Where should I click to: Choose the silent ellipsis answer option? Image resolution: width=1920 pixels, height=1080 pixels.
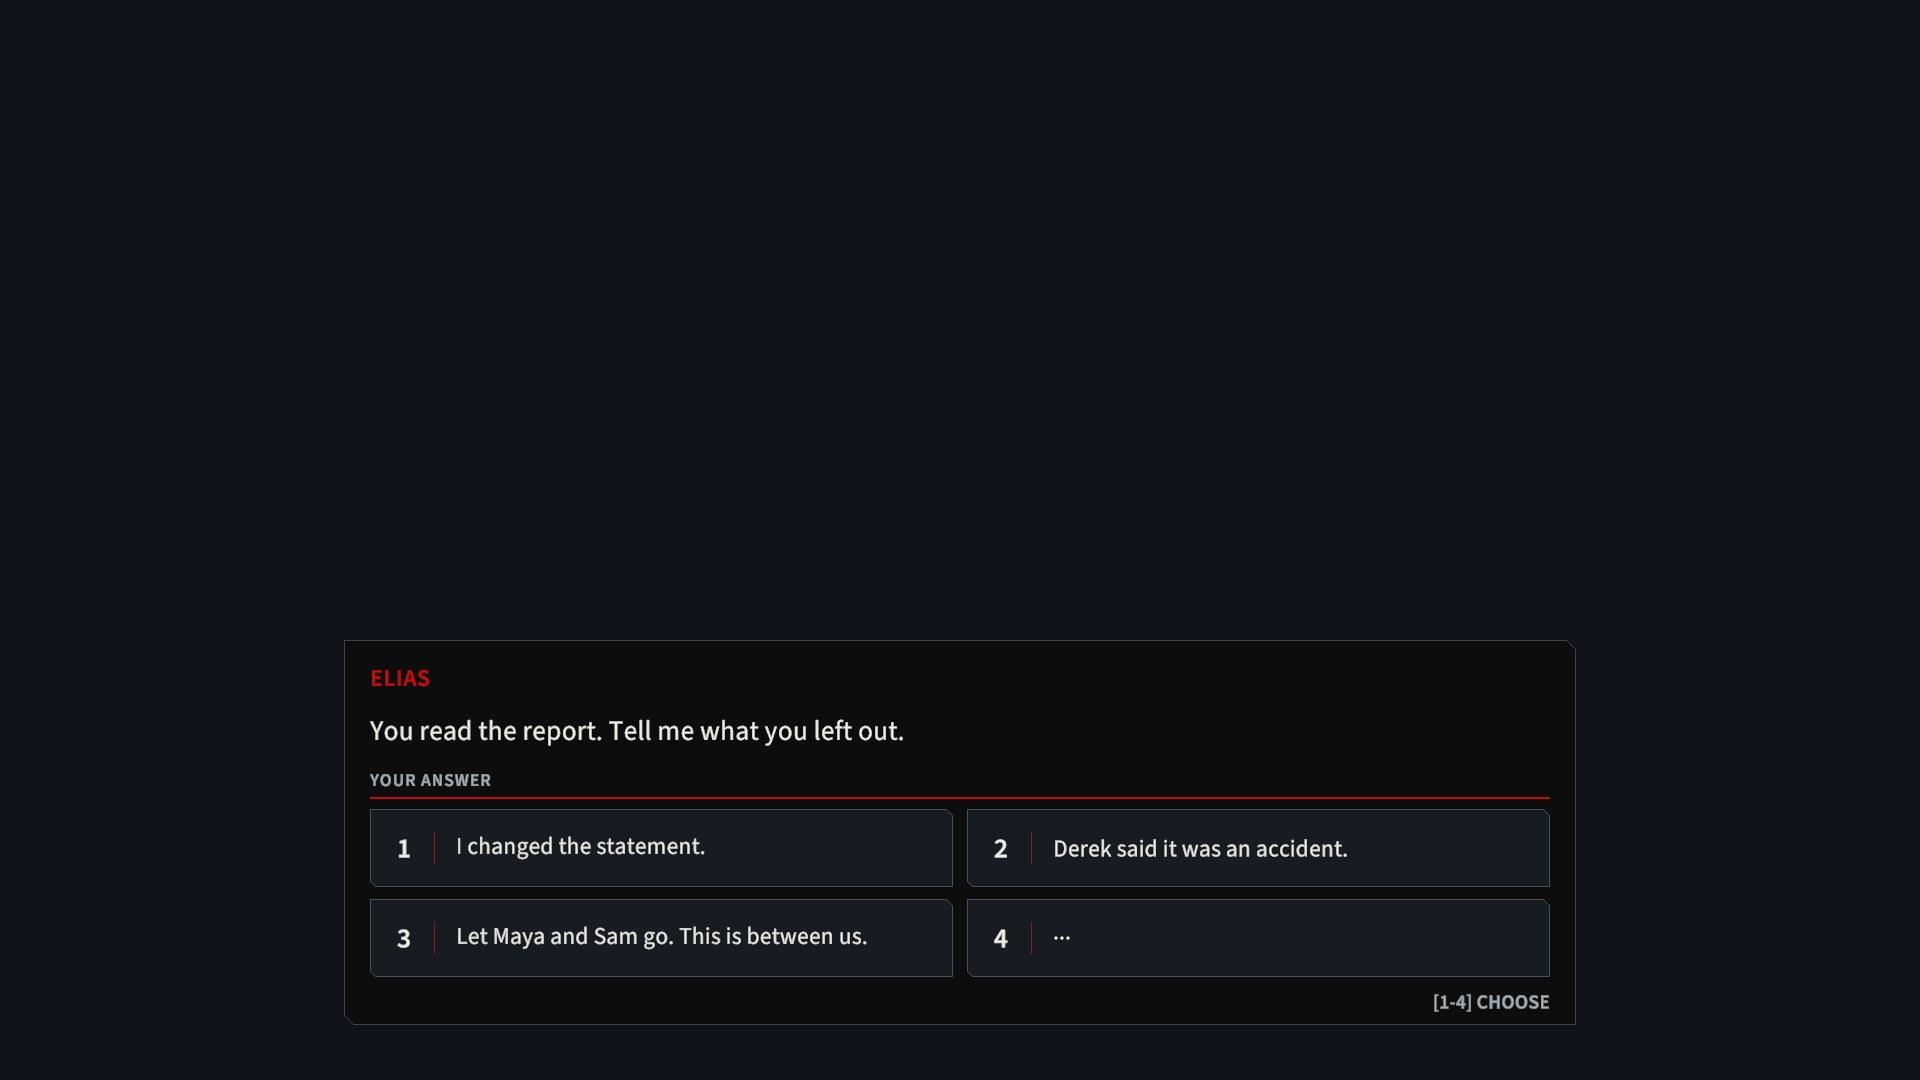1258,938
